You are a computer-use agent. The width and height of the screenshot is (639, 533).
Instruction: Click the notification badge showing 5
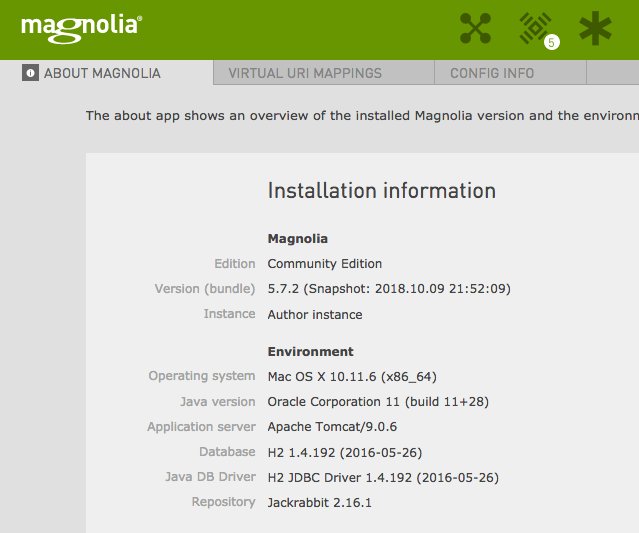coord(551,42)
